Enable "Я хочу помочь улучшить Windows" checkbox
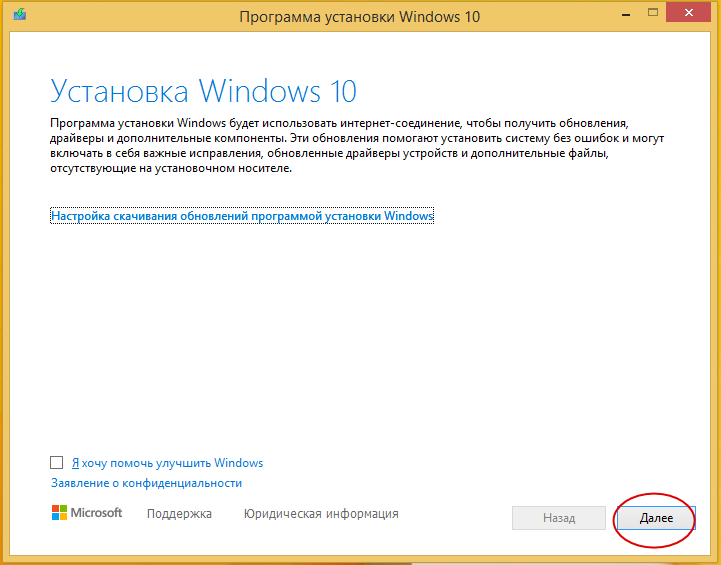 tap(57, 462)
